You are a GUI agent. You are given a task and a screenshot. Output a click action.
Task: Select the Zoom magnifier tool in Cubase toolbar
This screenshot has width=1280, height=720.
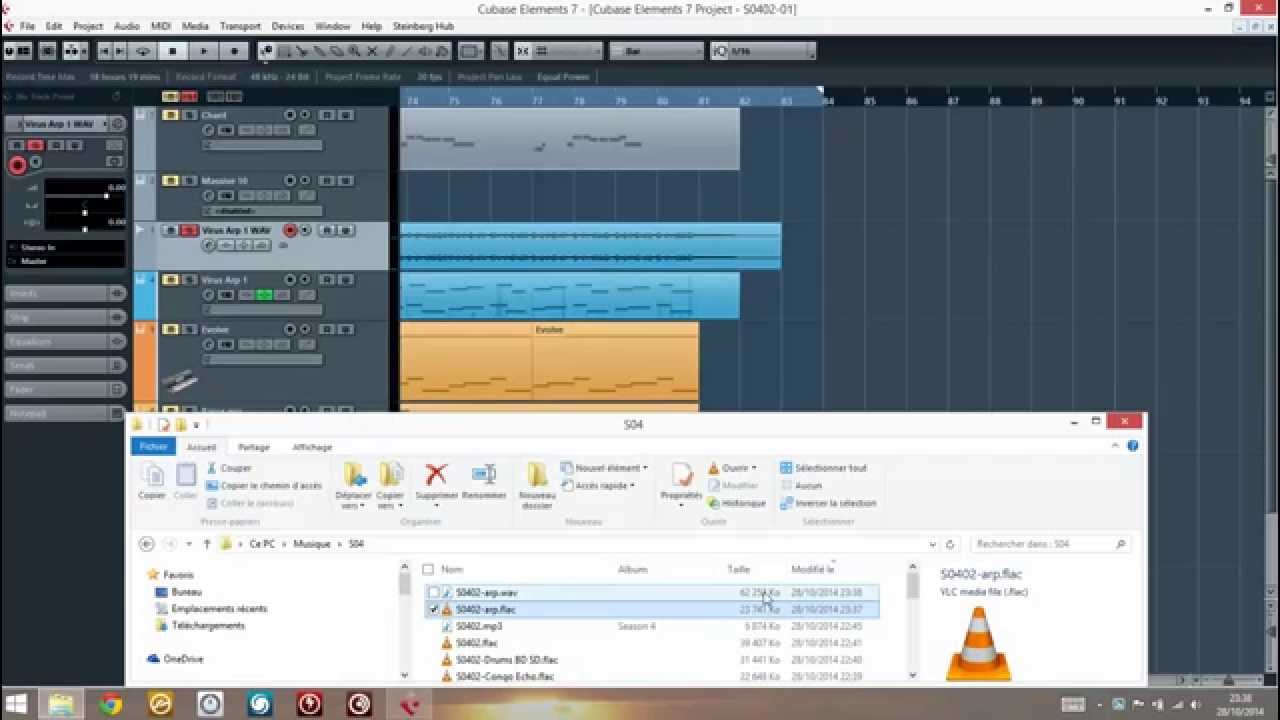coord(354,51)
